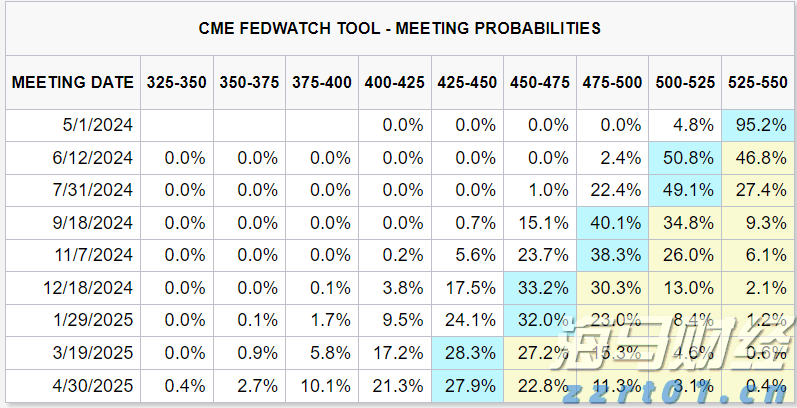Click the 38.3% cell for 11/7/2024

(612, 254)
